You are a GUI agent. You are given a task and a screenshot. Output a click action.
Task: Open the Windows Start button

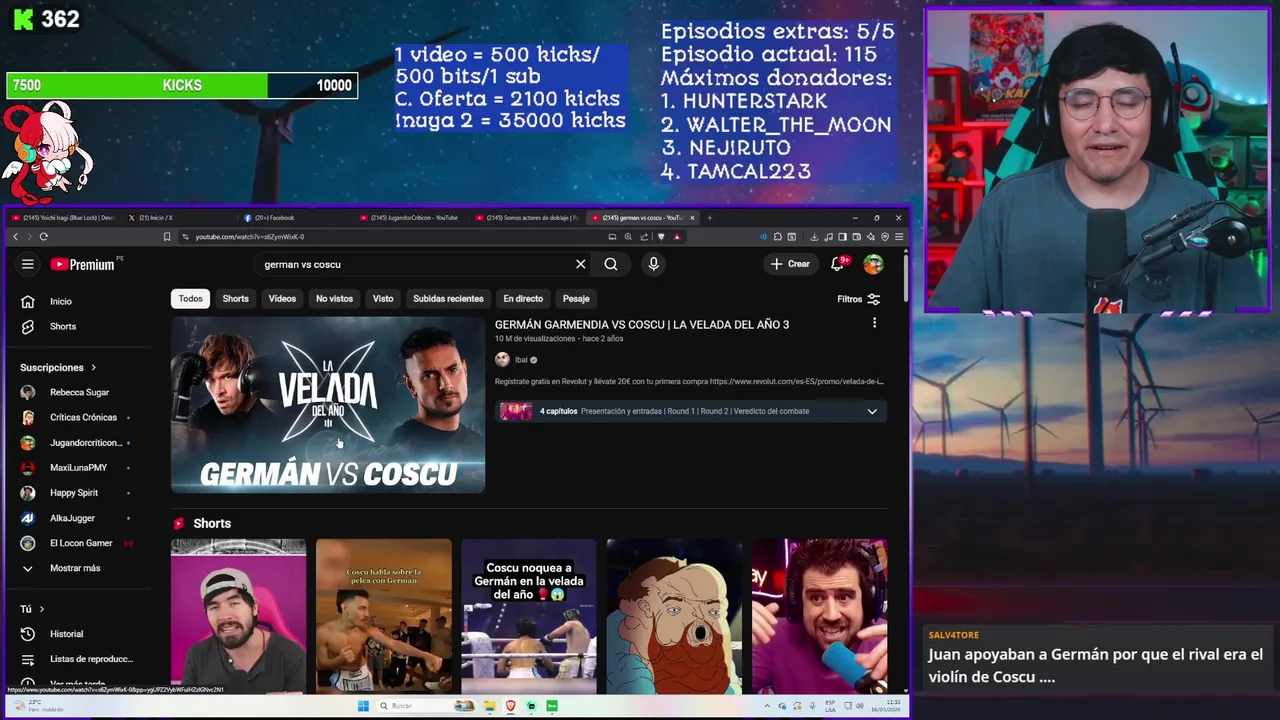click(x=363, y=706)
